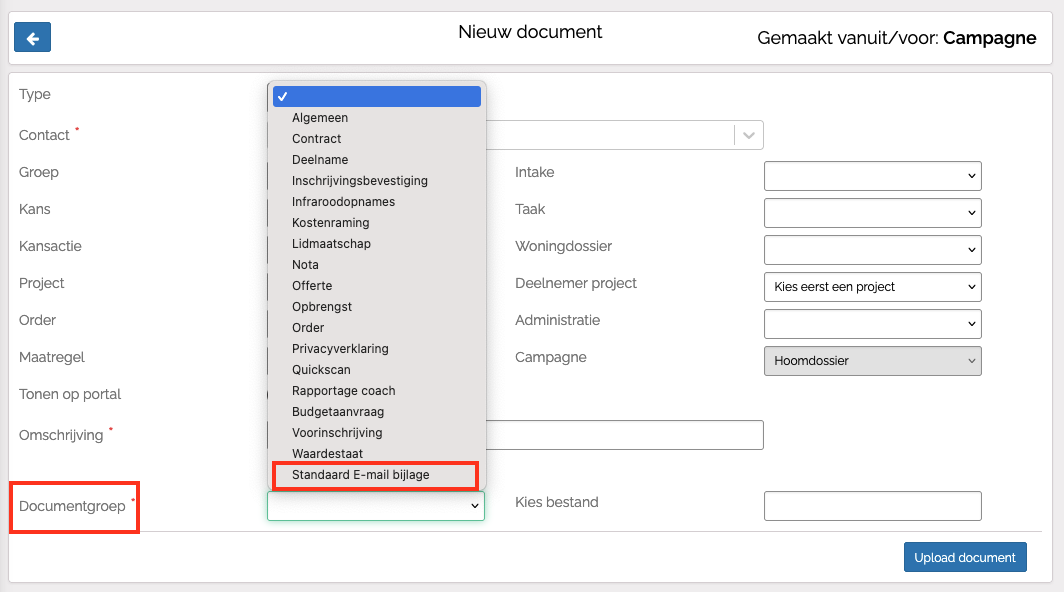Choose 'Kostenraming' from the open list
Image resolution: width=1064 pixels, height=592 pixels.
pos(331,223)
